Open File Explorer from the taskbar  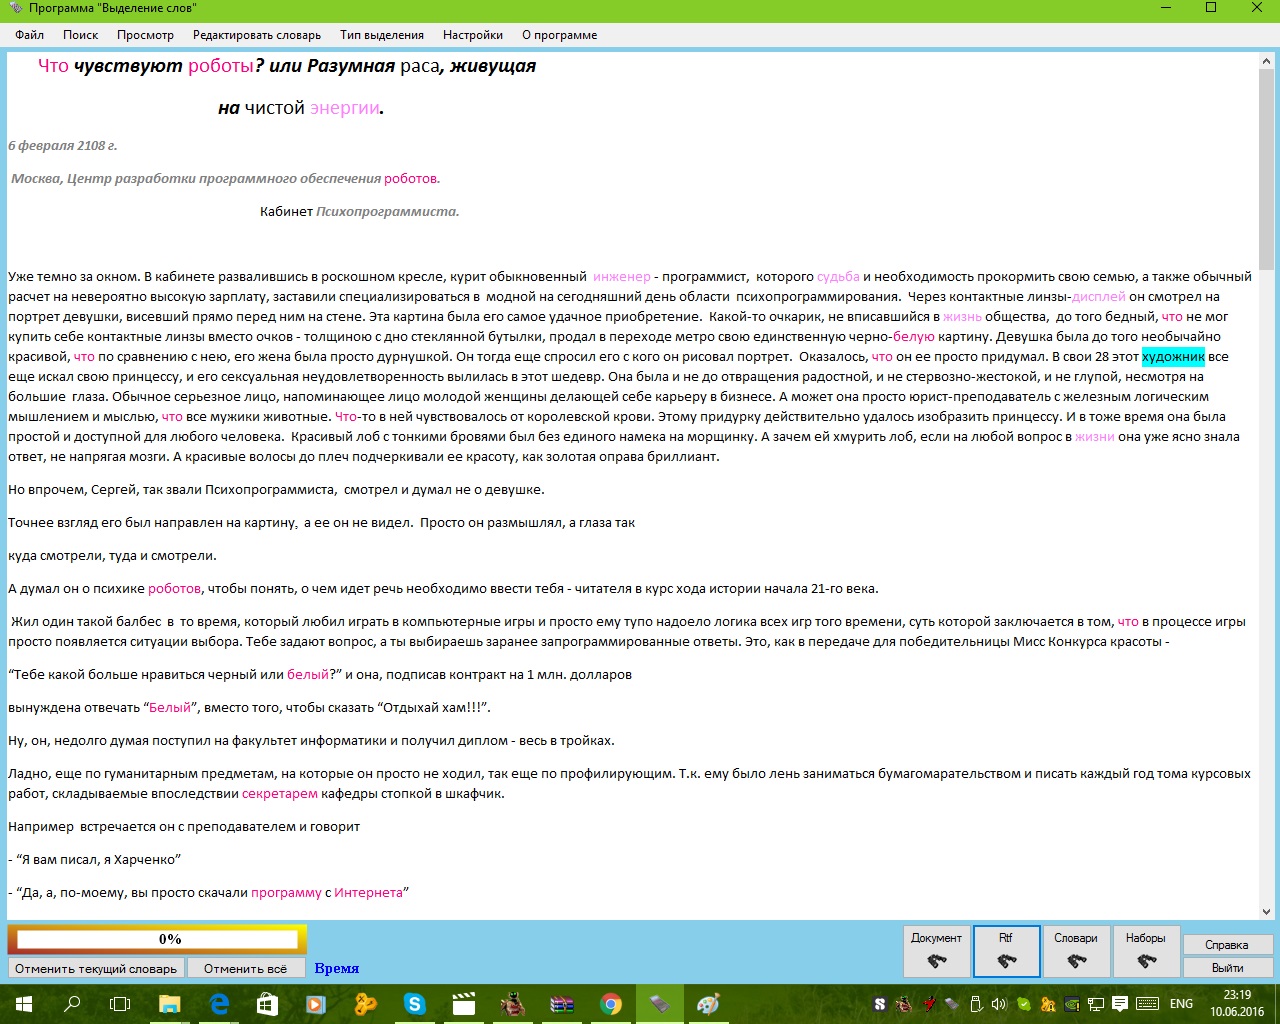[x=170, y=1004]
